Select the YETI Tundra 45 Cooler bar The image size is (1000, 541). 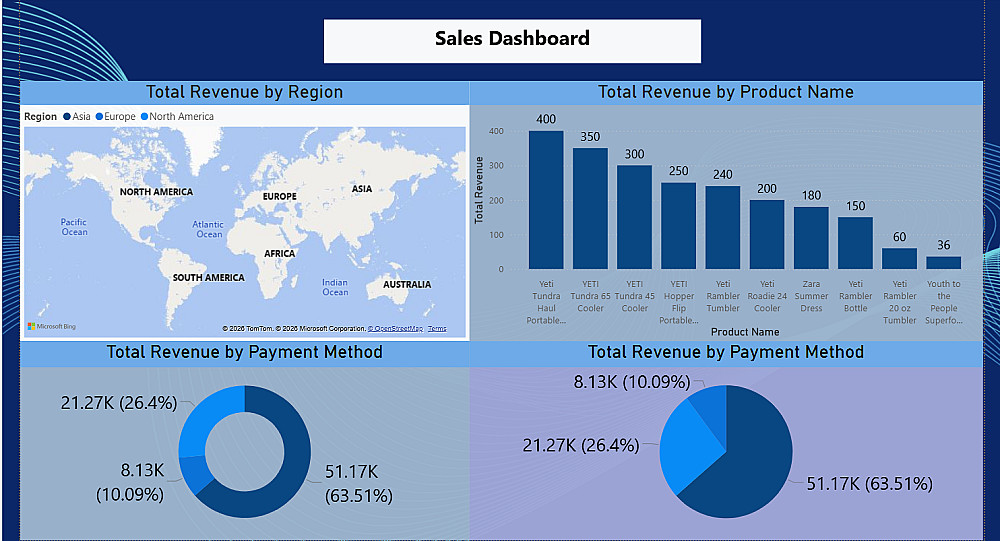coord(635,217)
